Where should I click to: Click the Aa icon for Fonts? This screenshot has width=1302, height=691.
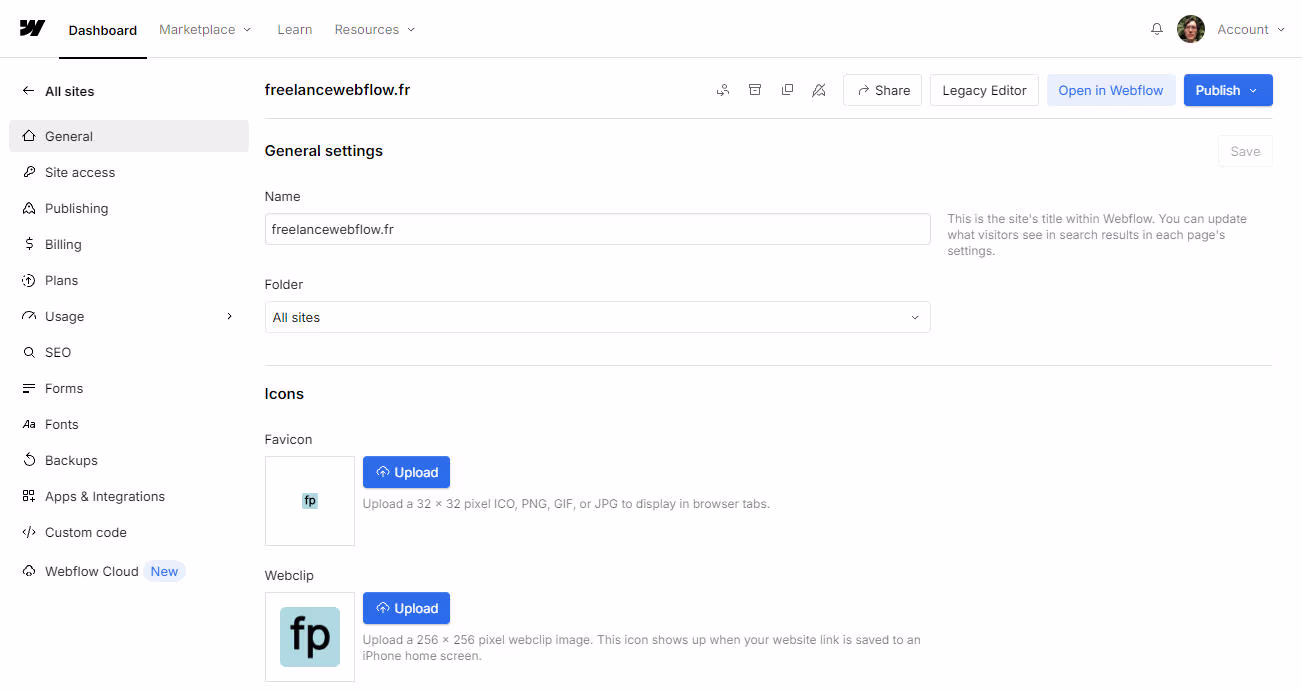coord(29,424)
